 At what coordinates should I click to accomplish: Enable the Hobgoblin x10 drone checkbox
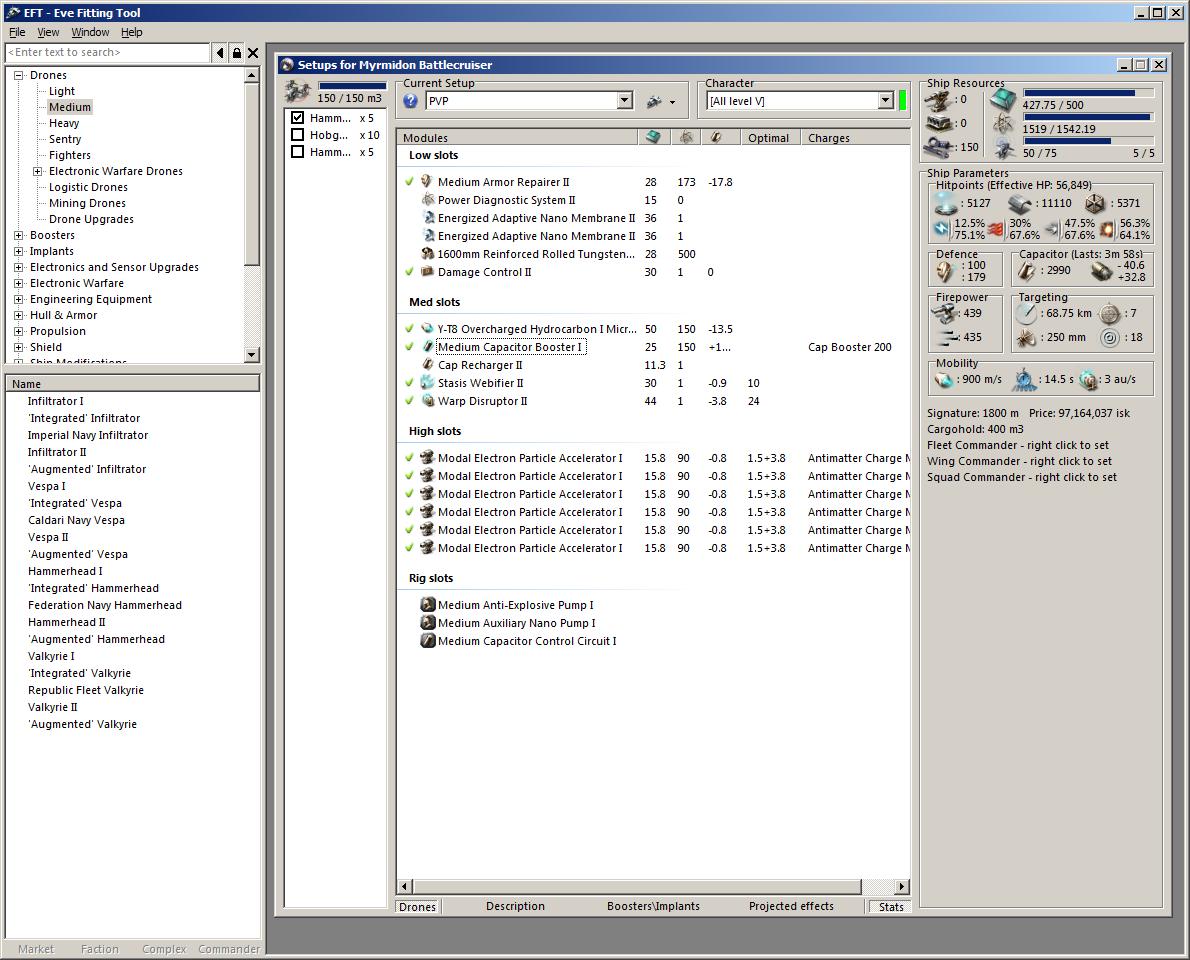(x=297, y=135)
